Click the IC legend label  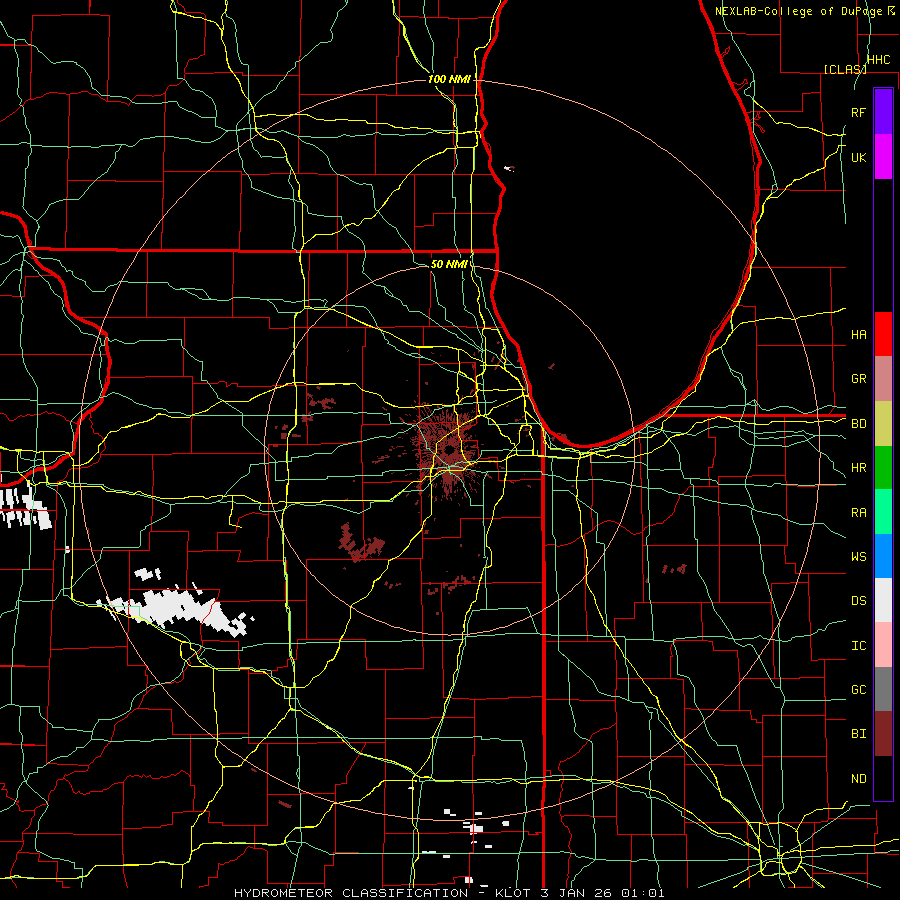858,646
